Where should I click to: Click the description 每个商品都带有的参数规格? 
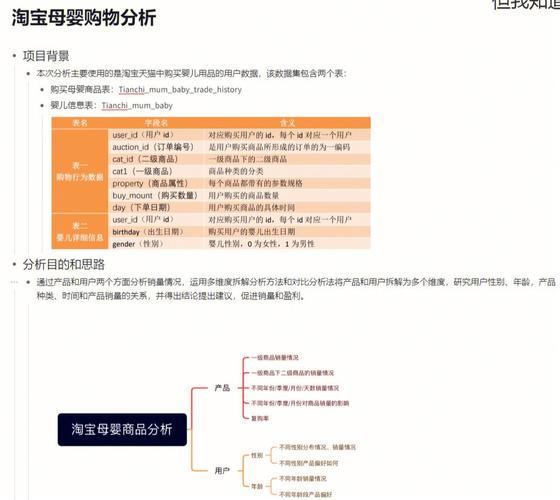coord(255,184)
